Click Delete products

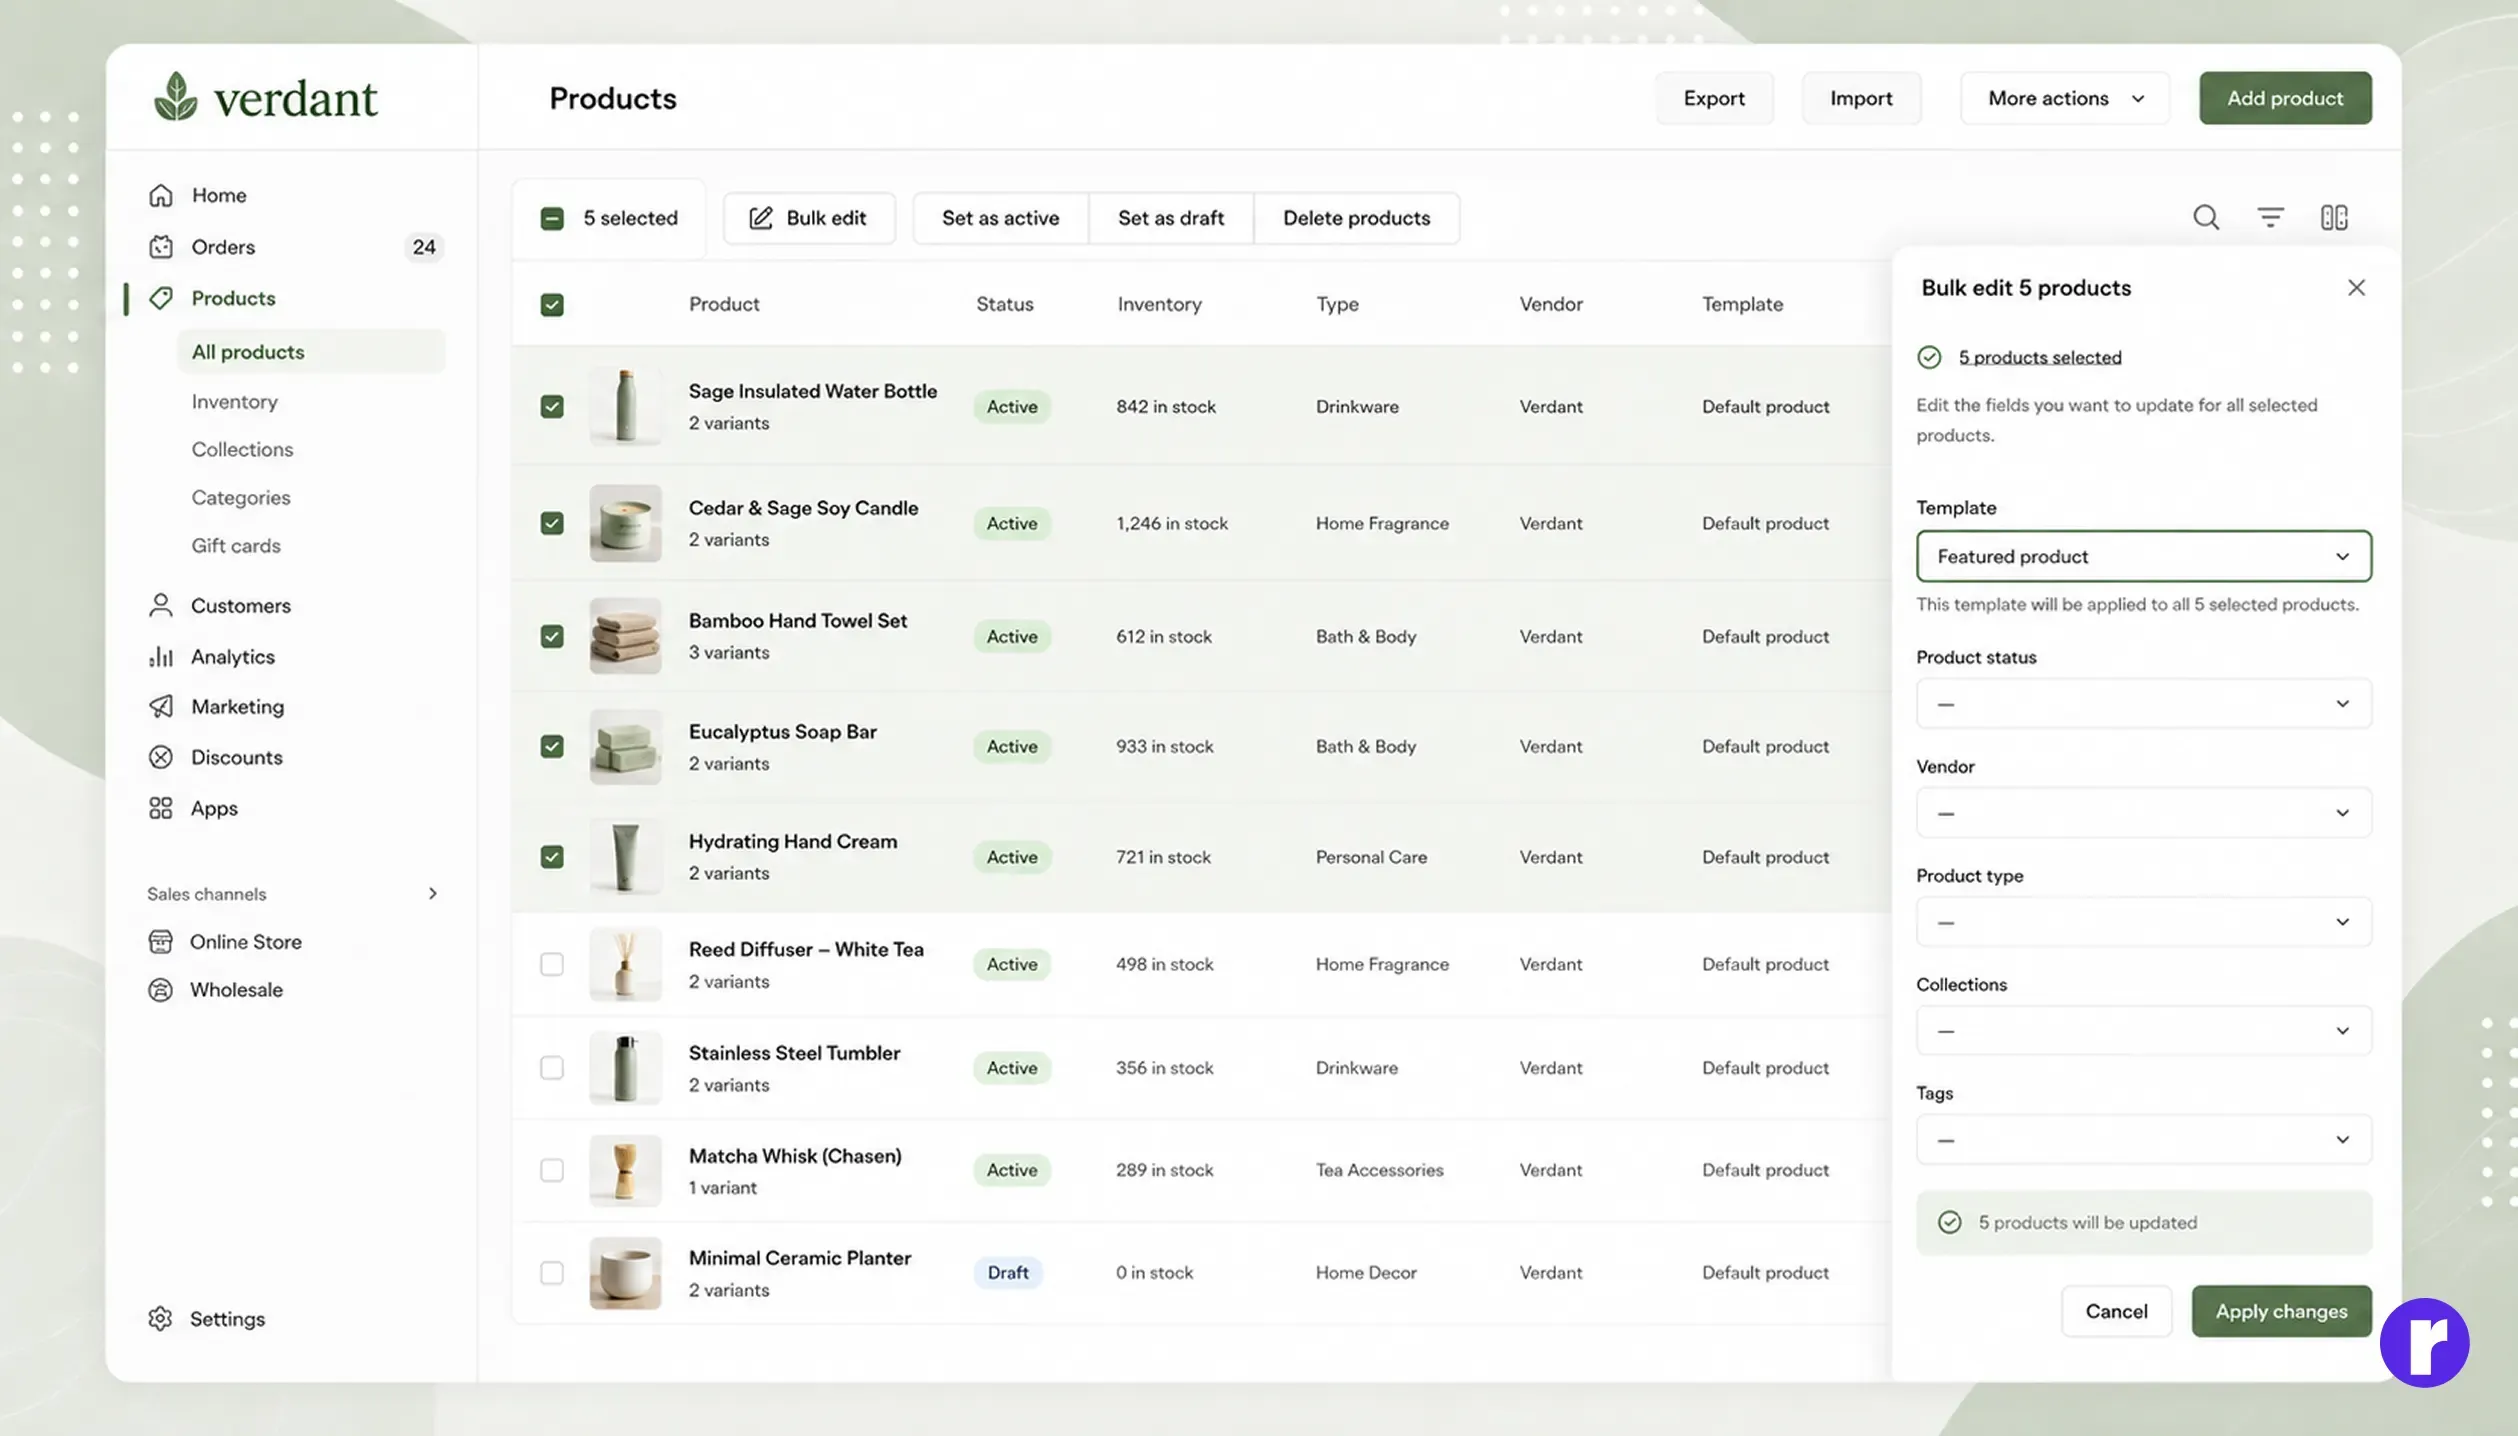tap(1356, 218)
